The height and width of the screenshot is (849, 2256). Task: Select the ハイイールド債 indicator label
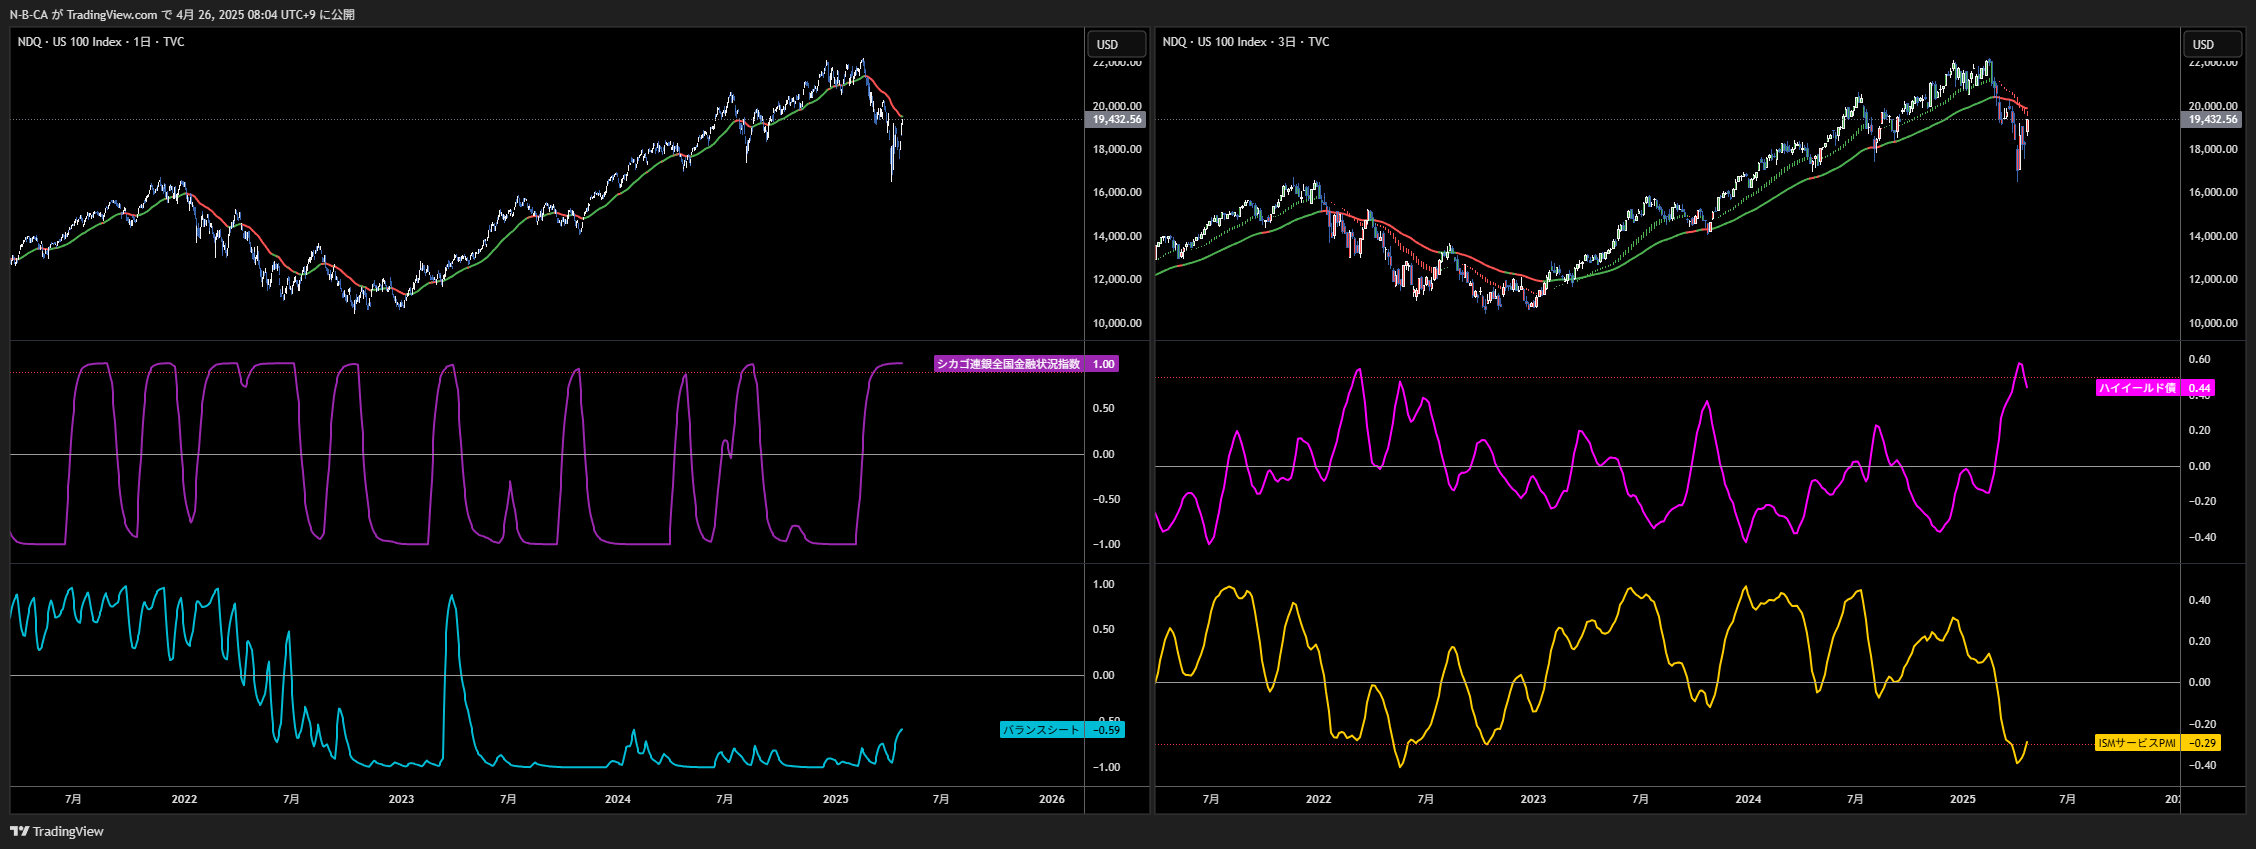(2137, 388)
